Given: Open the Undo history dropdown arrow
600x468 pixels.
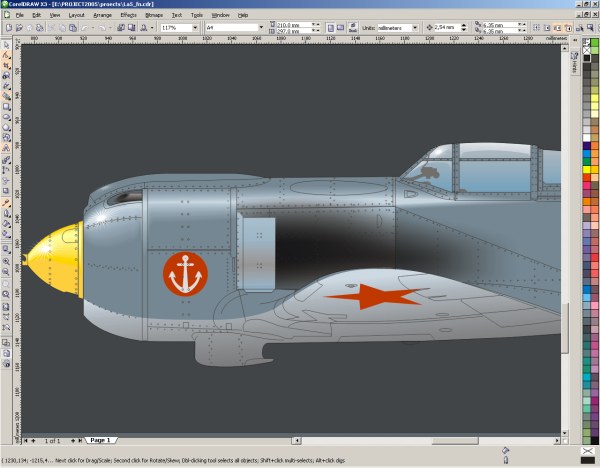Looking at the screenshot, I should click(93, 28).
